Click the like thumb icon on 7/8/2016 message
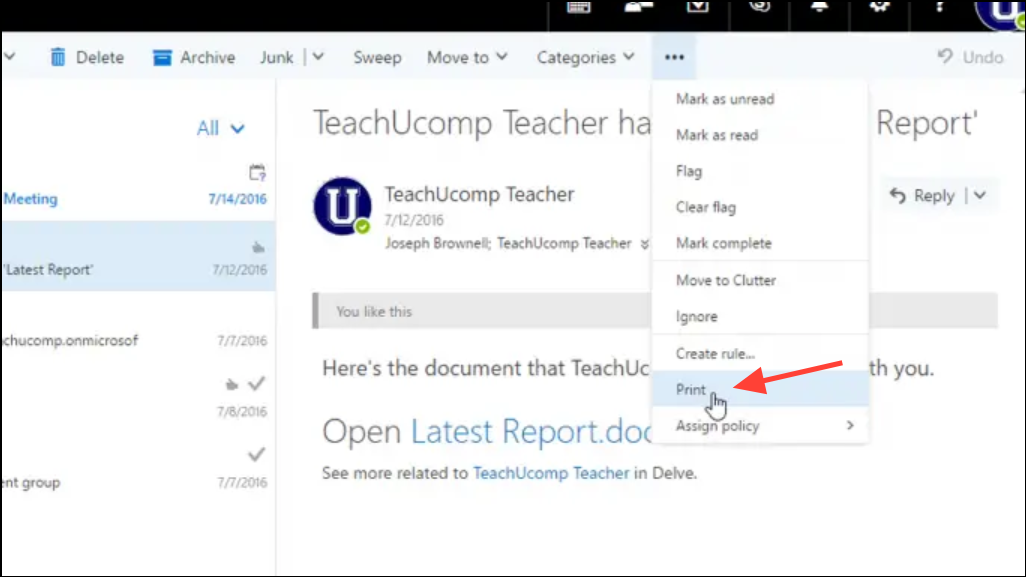Viewport: 1026px width, 577px height. click(232, 384)
